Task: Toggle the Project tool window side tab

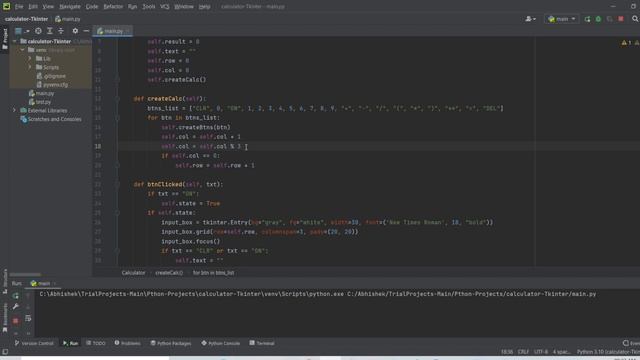Action: click(x=5, y=38)
